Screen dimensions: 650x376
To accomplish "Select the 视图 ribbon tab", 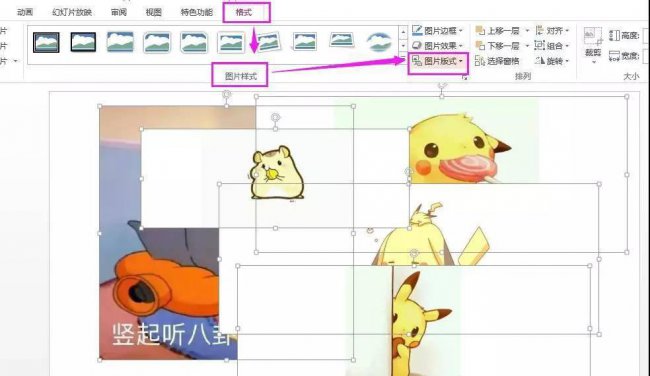I will click(153, 12).
